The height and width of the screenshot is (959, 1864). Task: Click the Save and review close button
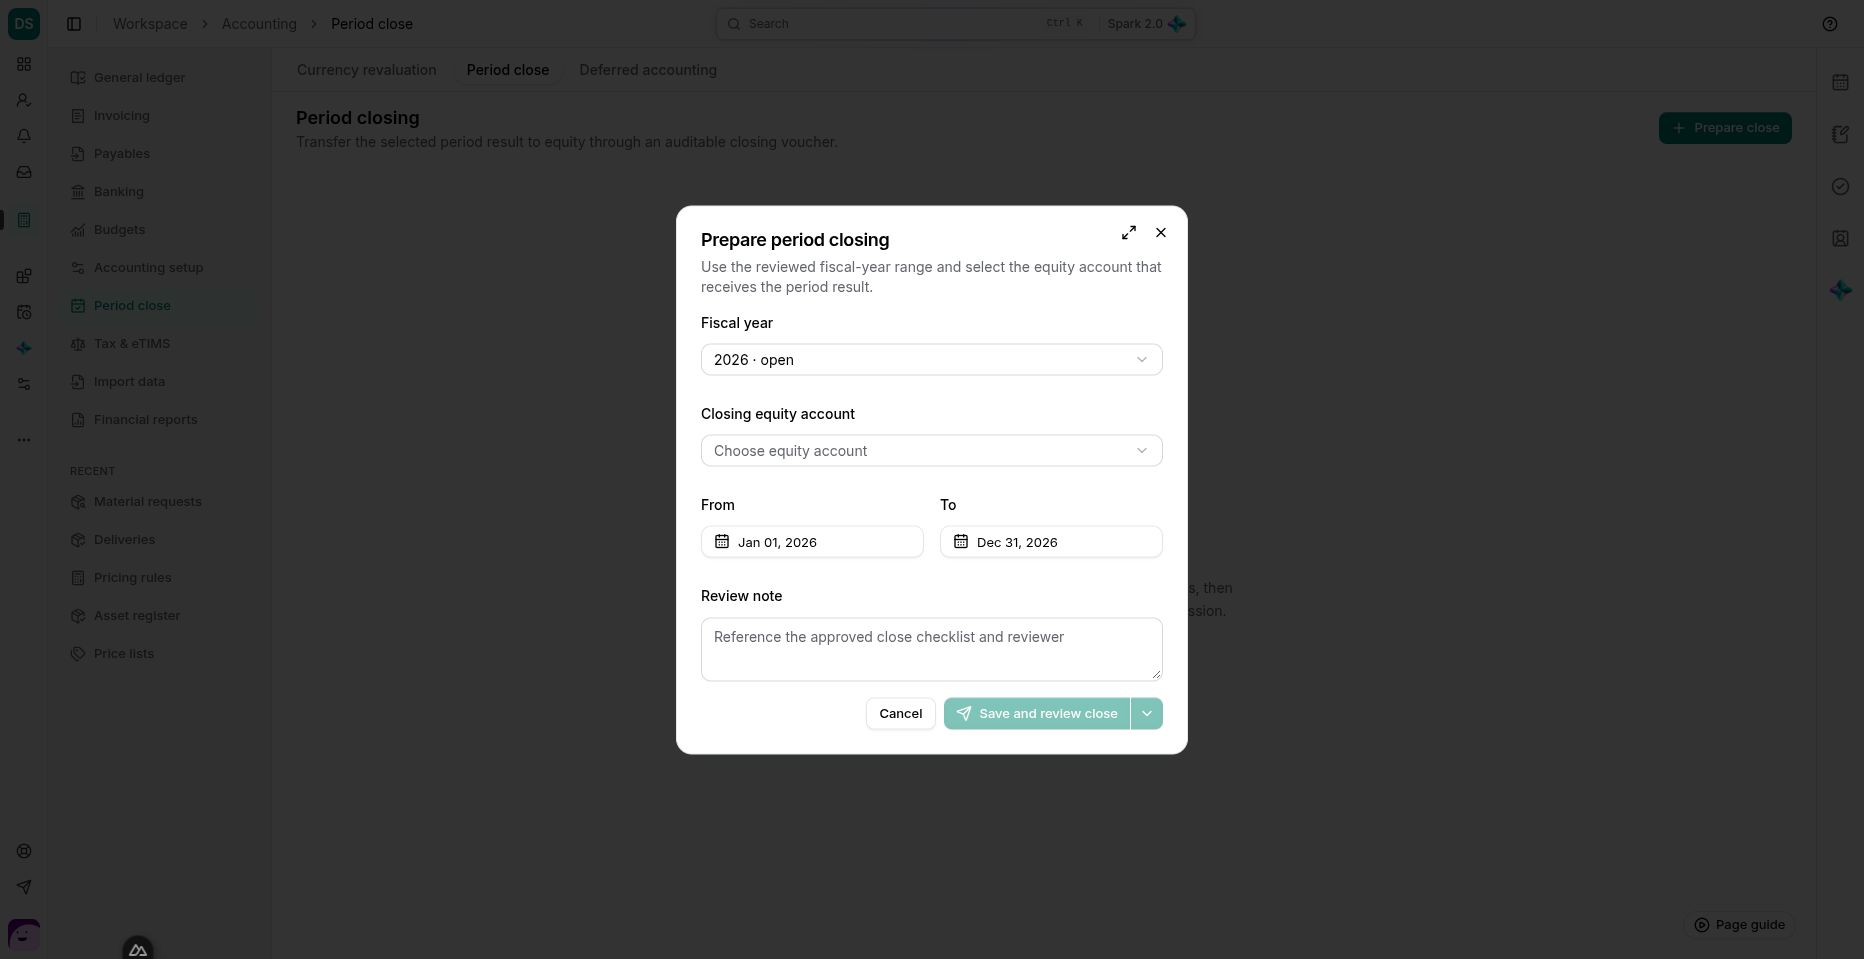(x=1037, y=714)
